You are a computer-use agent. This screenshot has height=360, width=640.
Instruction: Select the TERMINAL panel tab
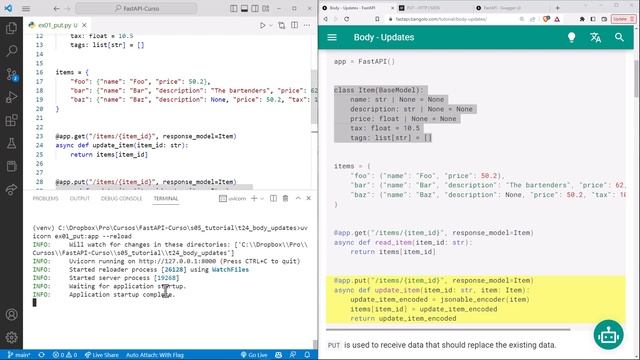pos(166,198)
